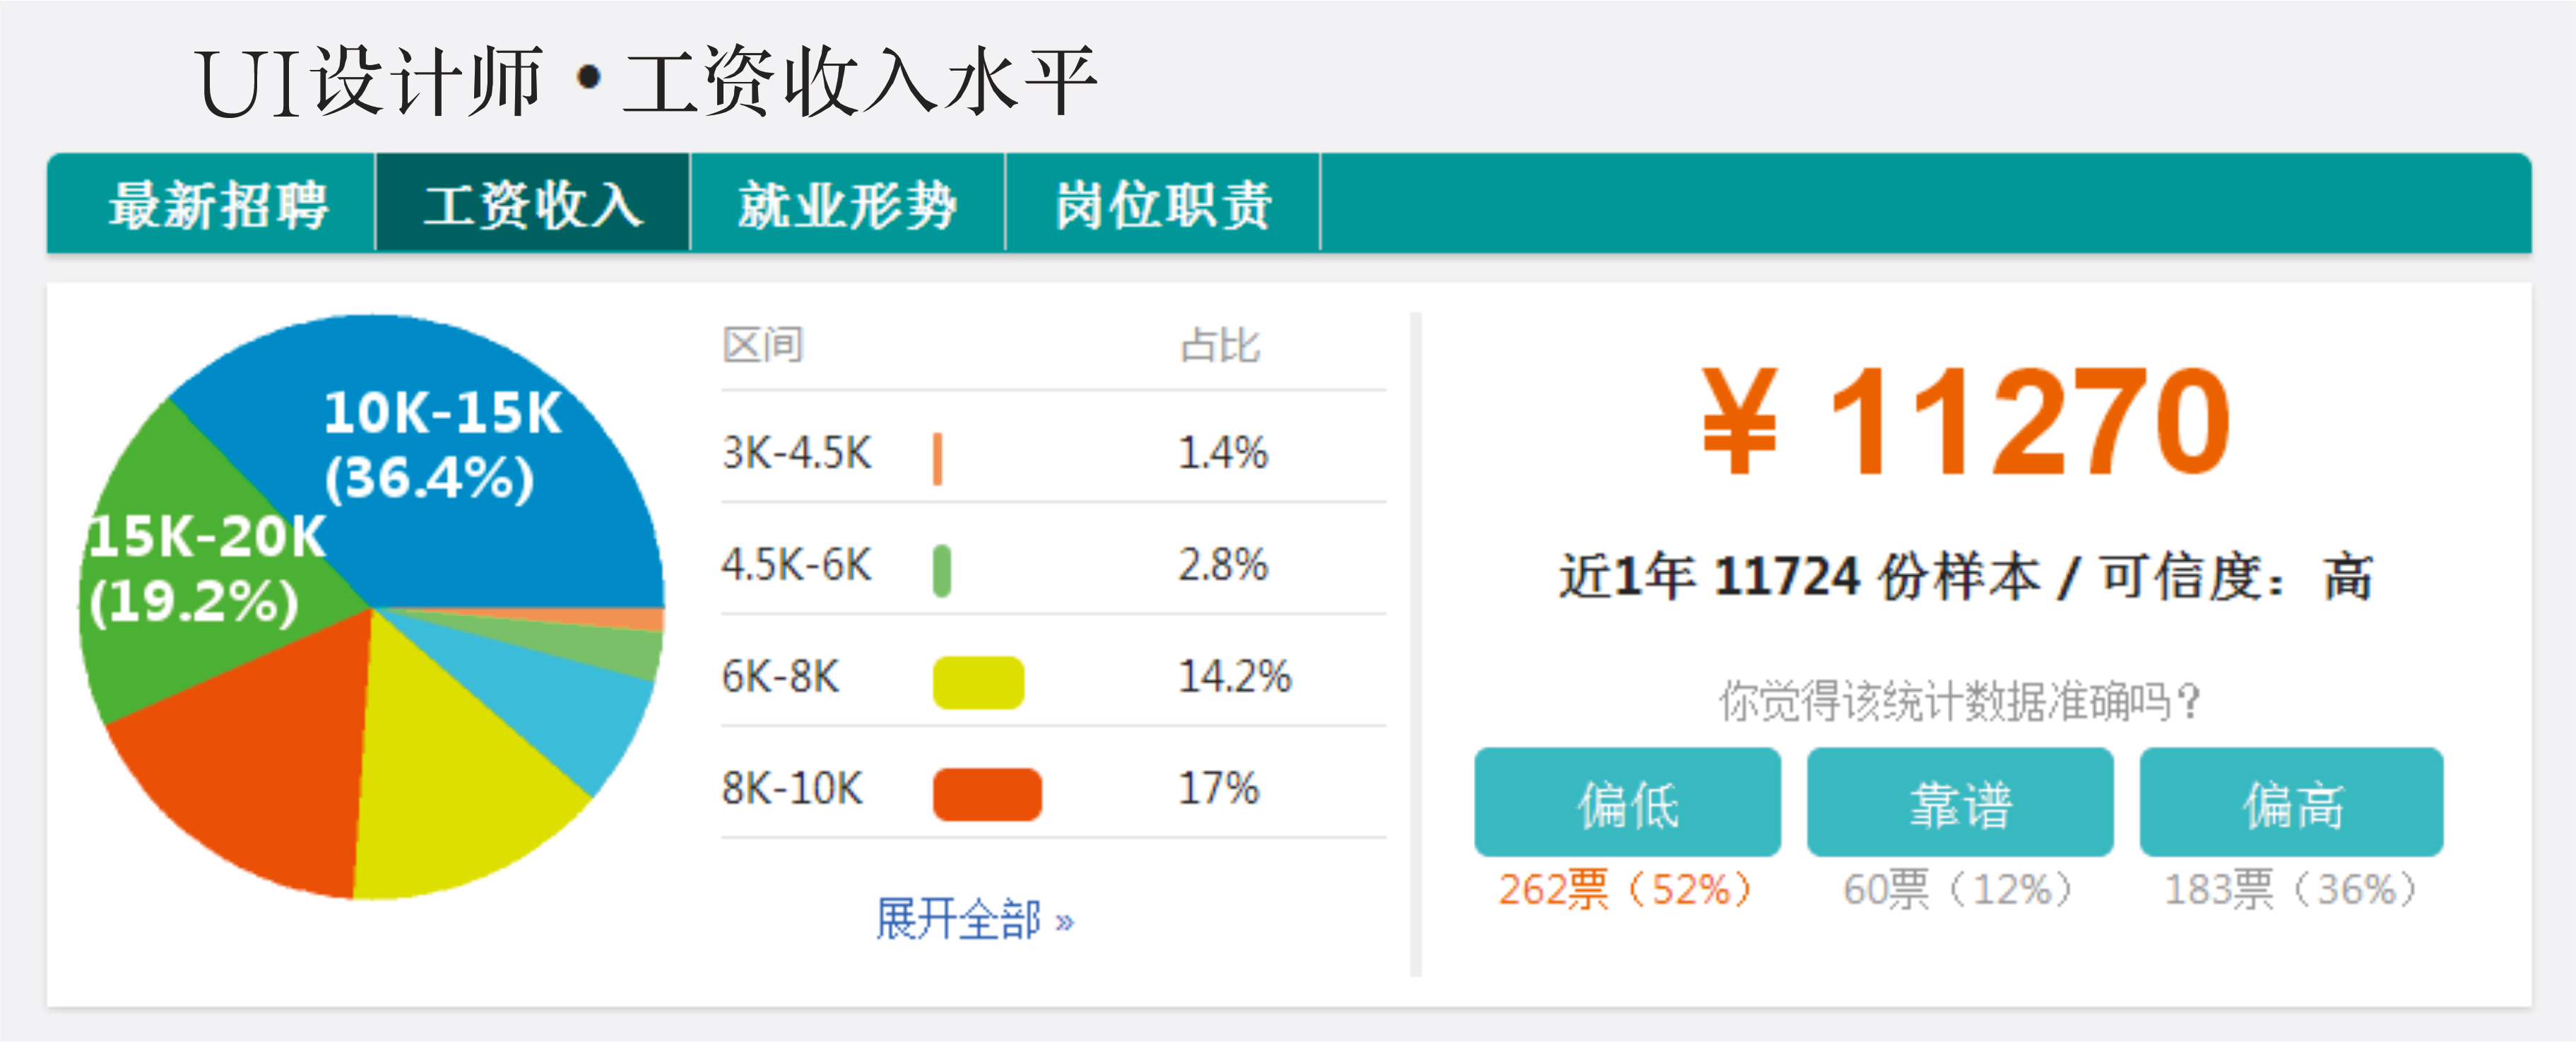Expand the list with 展开全部

pyautogui.click(x=973, y=919)
